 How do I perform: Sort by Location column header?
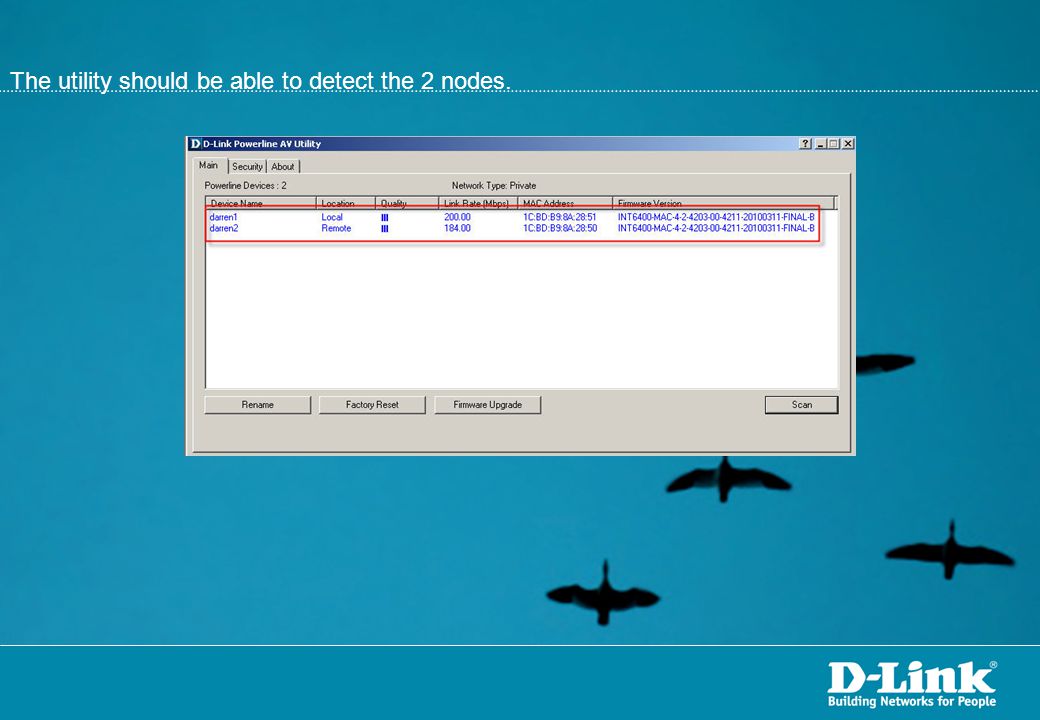[x=346, y=202]
